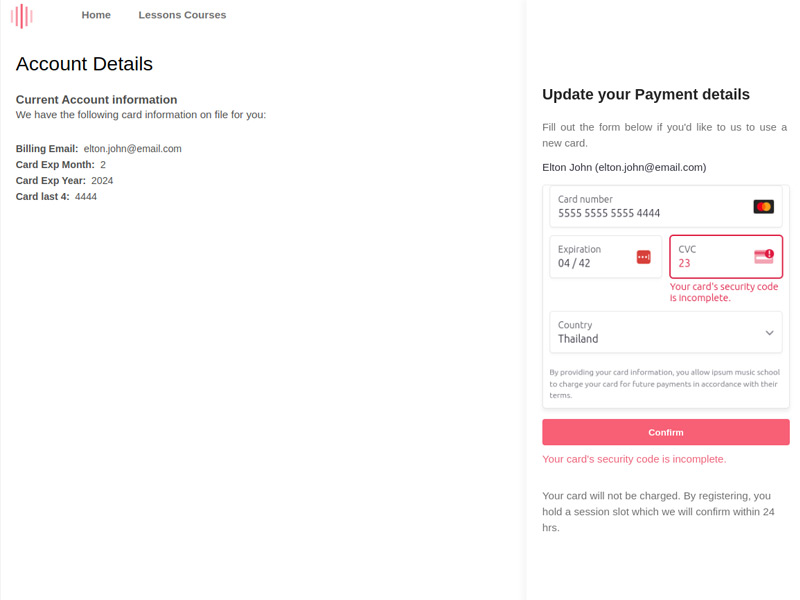Click the expiration field error icon

[643, 257]
